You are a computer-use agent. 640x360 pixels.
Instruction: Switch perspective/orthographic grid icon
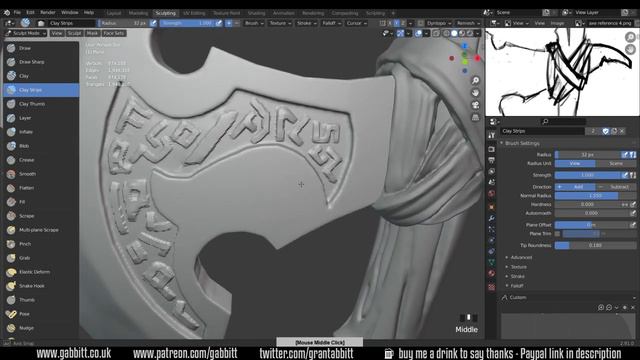click(x=476, y=118)
